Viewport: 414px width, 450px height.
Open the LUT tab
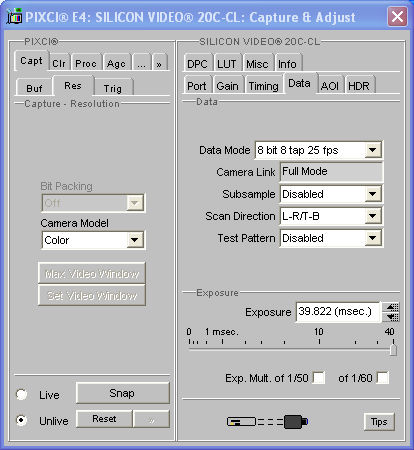tap(227, 63)
